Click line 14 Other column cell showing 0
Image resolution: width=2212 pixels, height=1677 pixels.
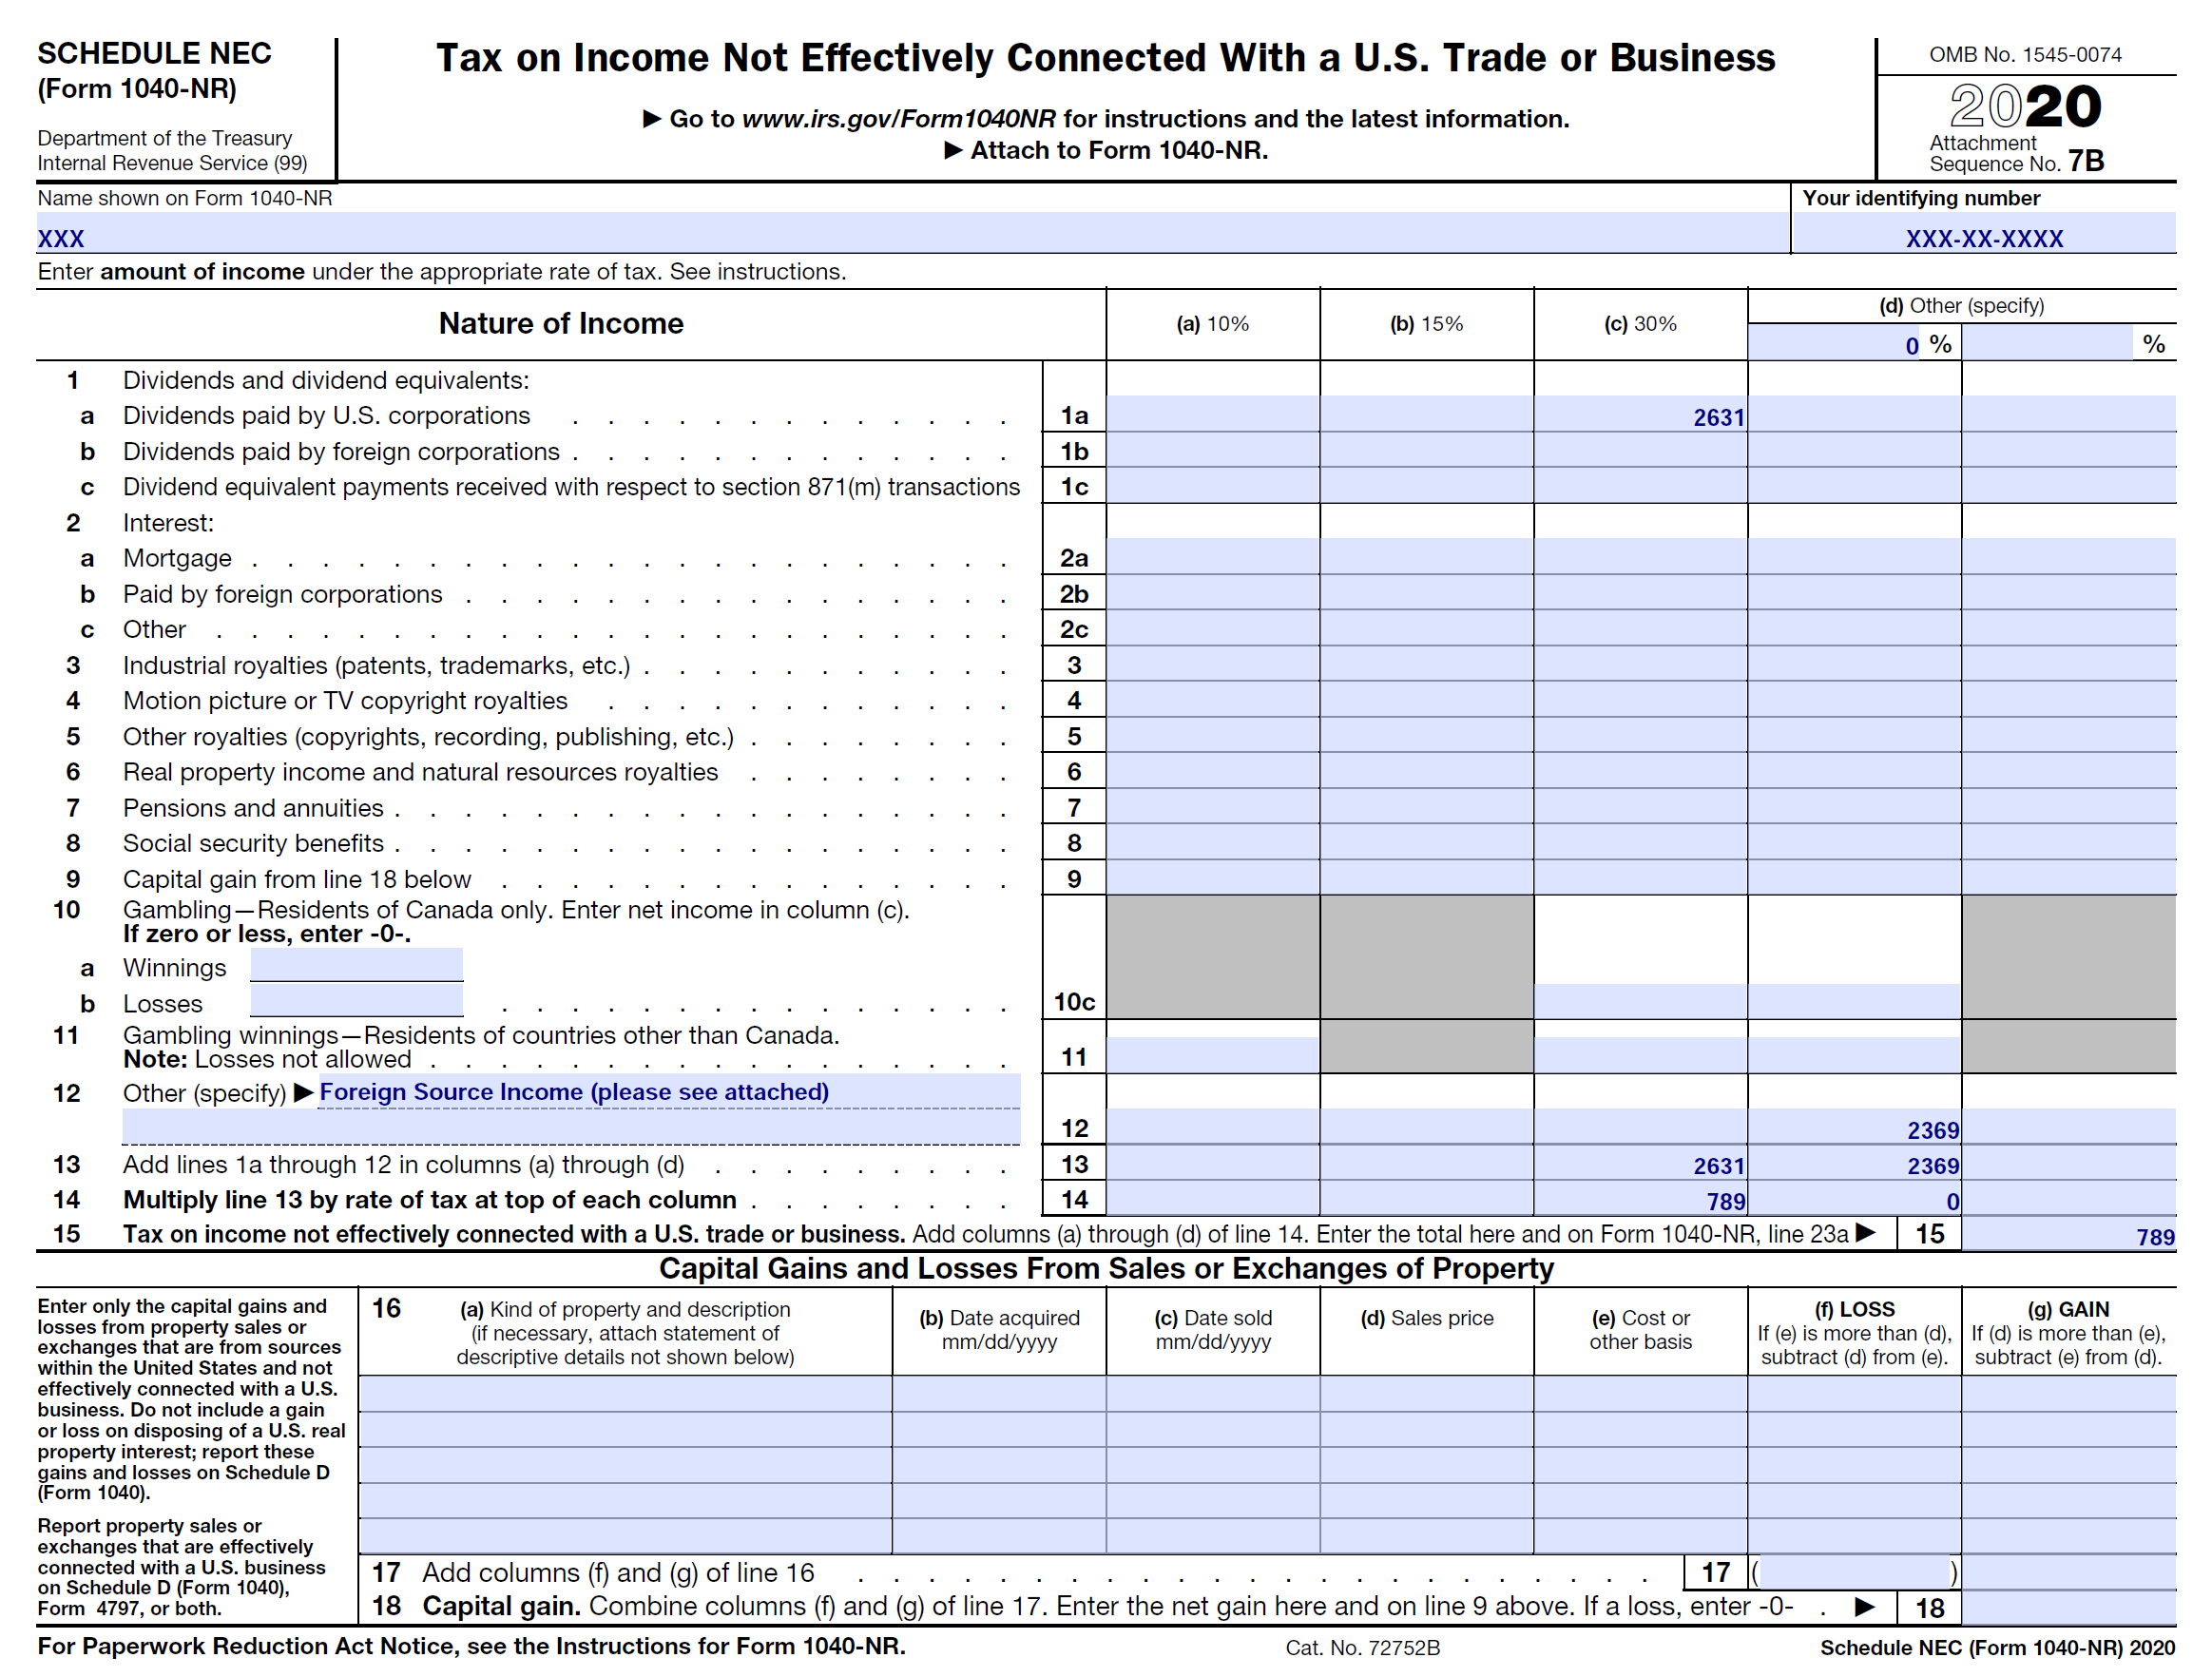point(1855,1199)
